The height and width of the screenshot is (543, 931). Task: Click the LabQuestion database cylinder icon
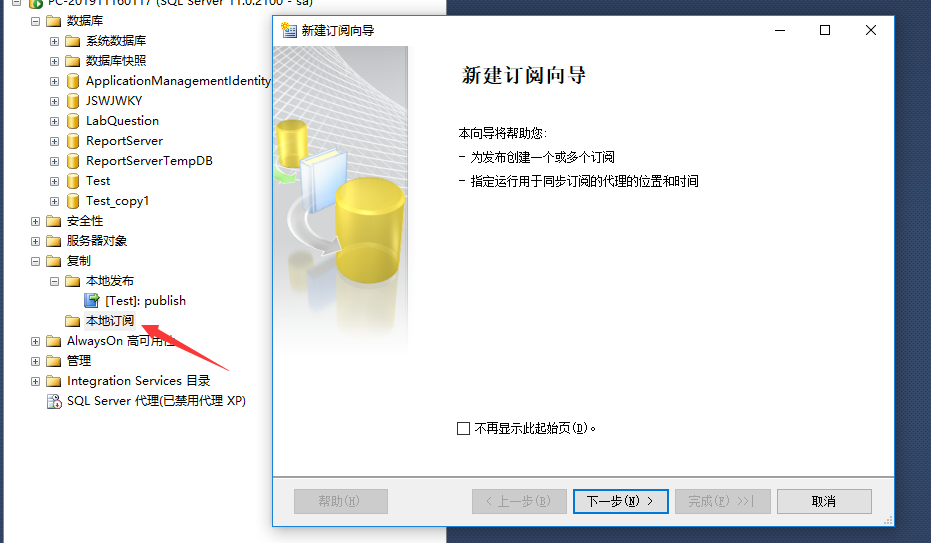(73, 121)
